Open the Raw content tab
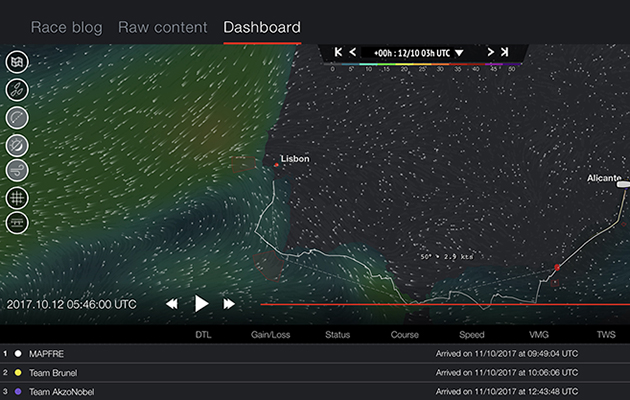 coord(162,27)
